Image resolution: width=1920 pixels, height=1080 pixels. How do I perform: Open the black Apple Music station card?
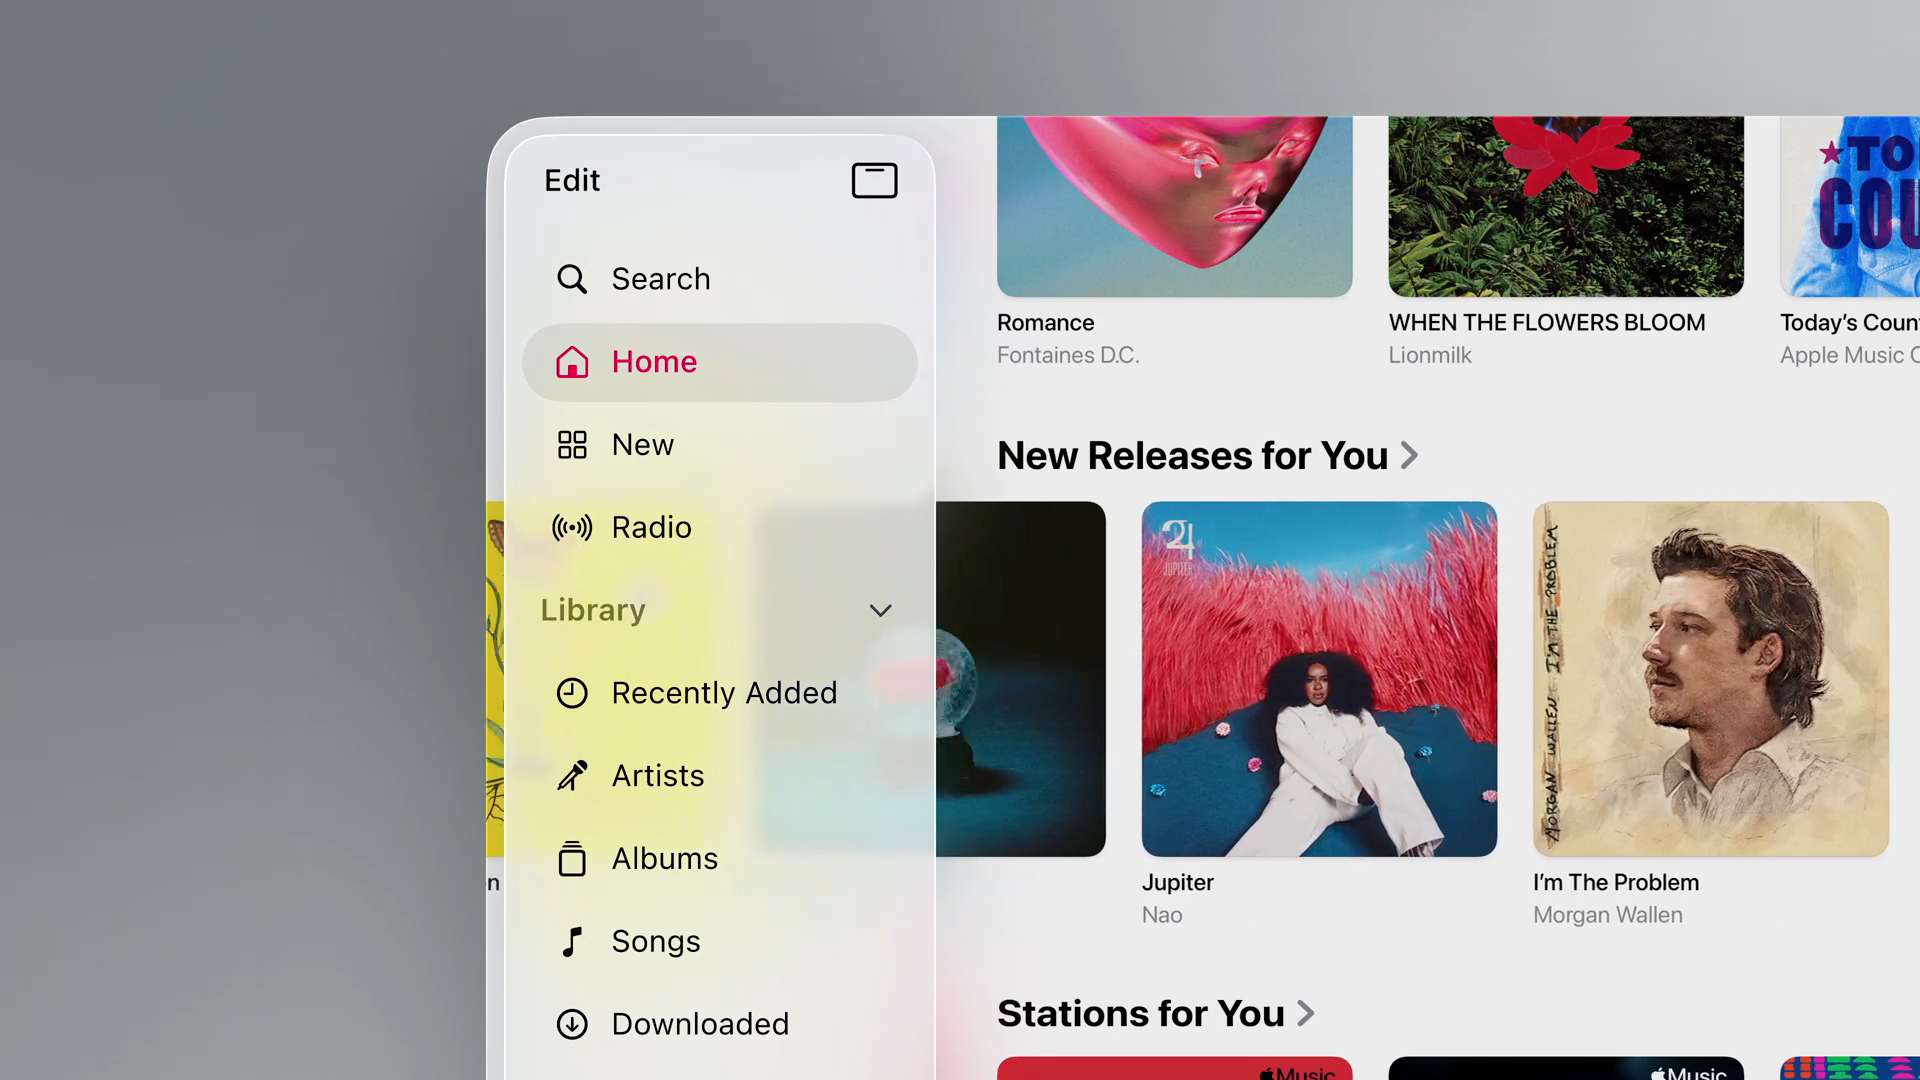1566,1068
